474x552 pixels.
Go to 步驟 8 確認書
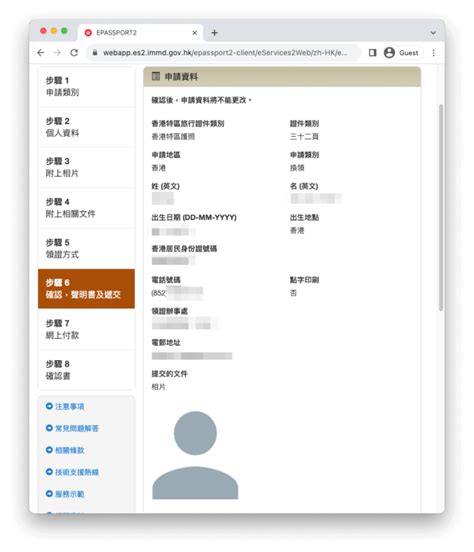(x=86, y=370)
